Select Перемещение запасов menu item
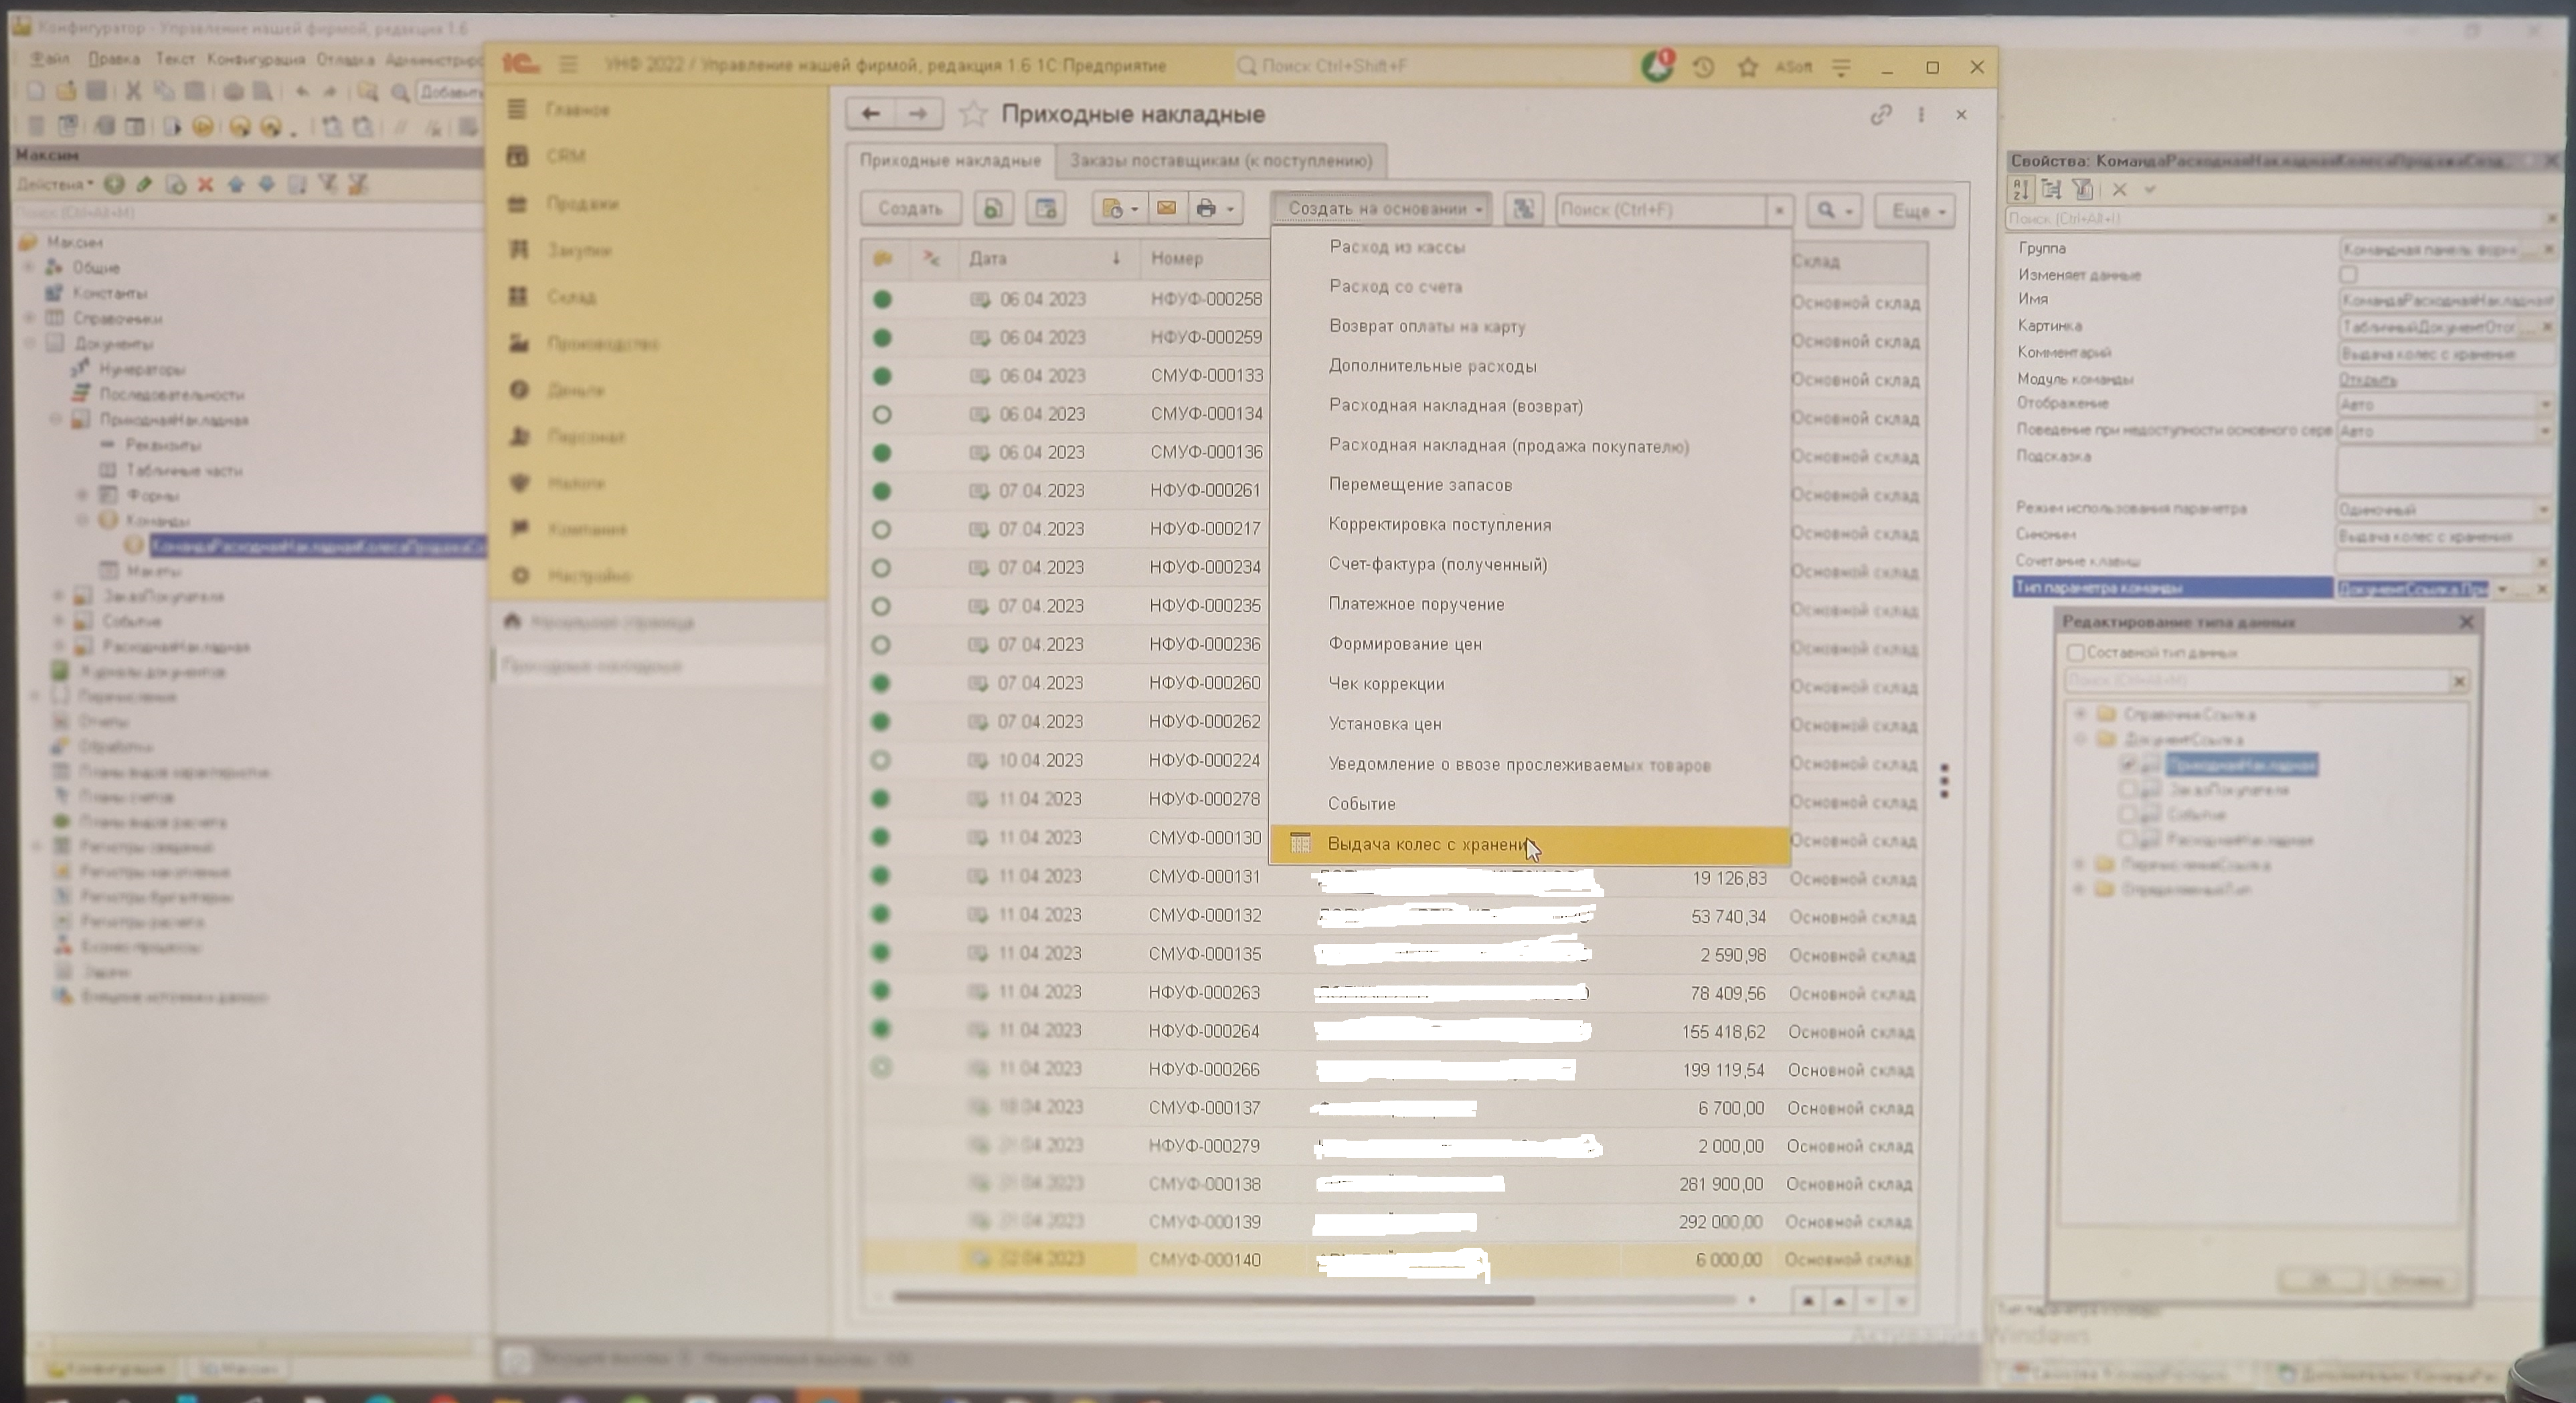 pyautogui.click(x=1530, y=485)
